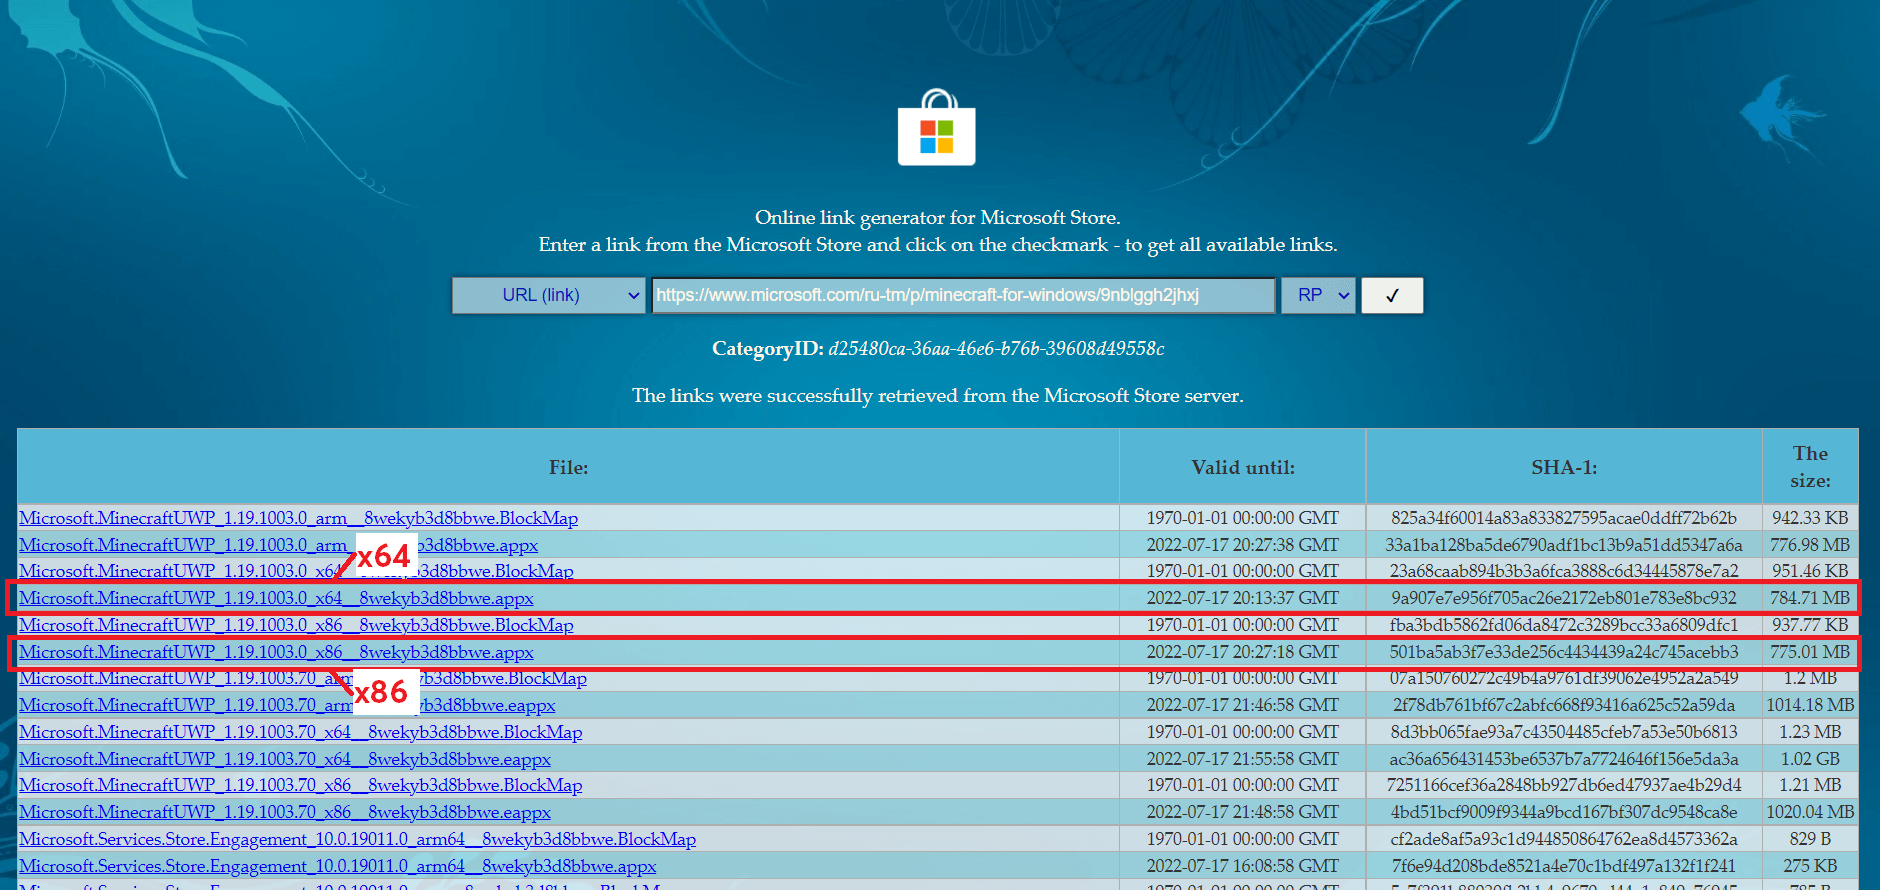The image size is (1880, 890).
Task: Open MinecraftUWP 1.19.1003.70 x64 BlockMap link
Action: tap(300, 732)
